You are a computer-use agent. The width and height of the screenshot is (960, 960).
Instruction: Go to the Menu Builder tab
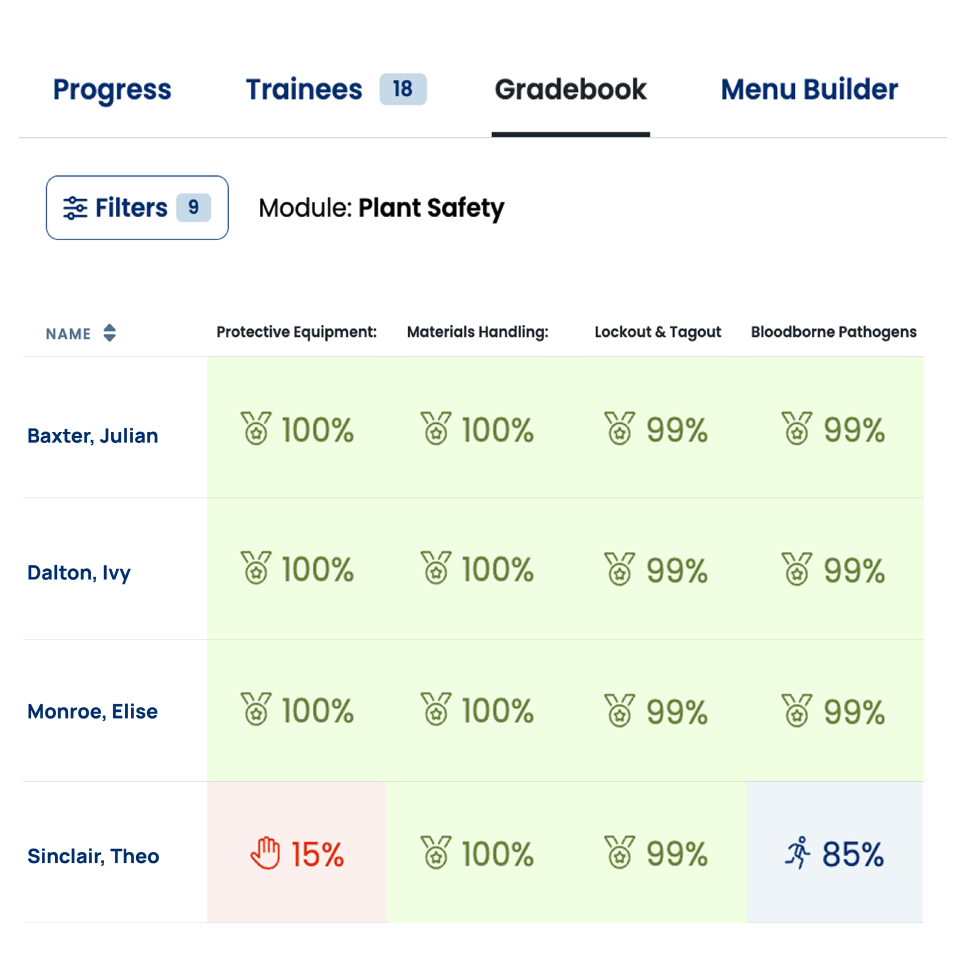(x=809, y=89)
